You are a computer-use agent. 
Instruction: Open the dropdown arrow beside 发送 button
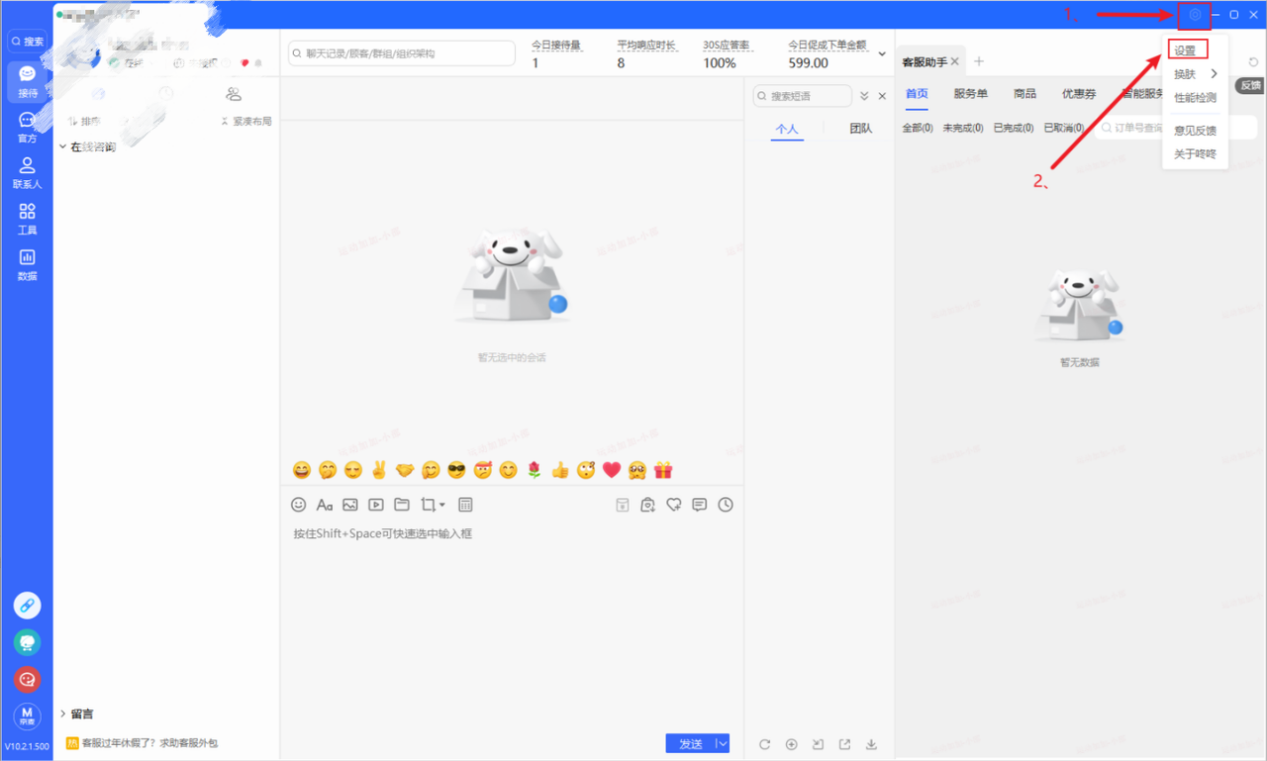tap(722, 744)
